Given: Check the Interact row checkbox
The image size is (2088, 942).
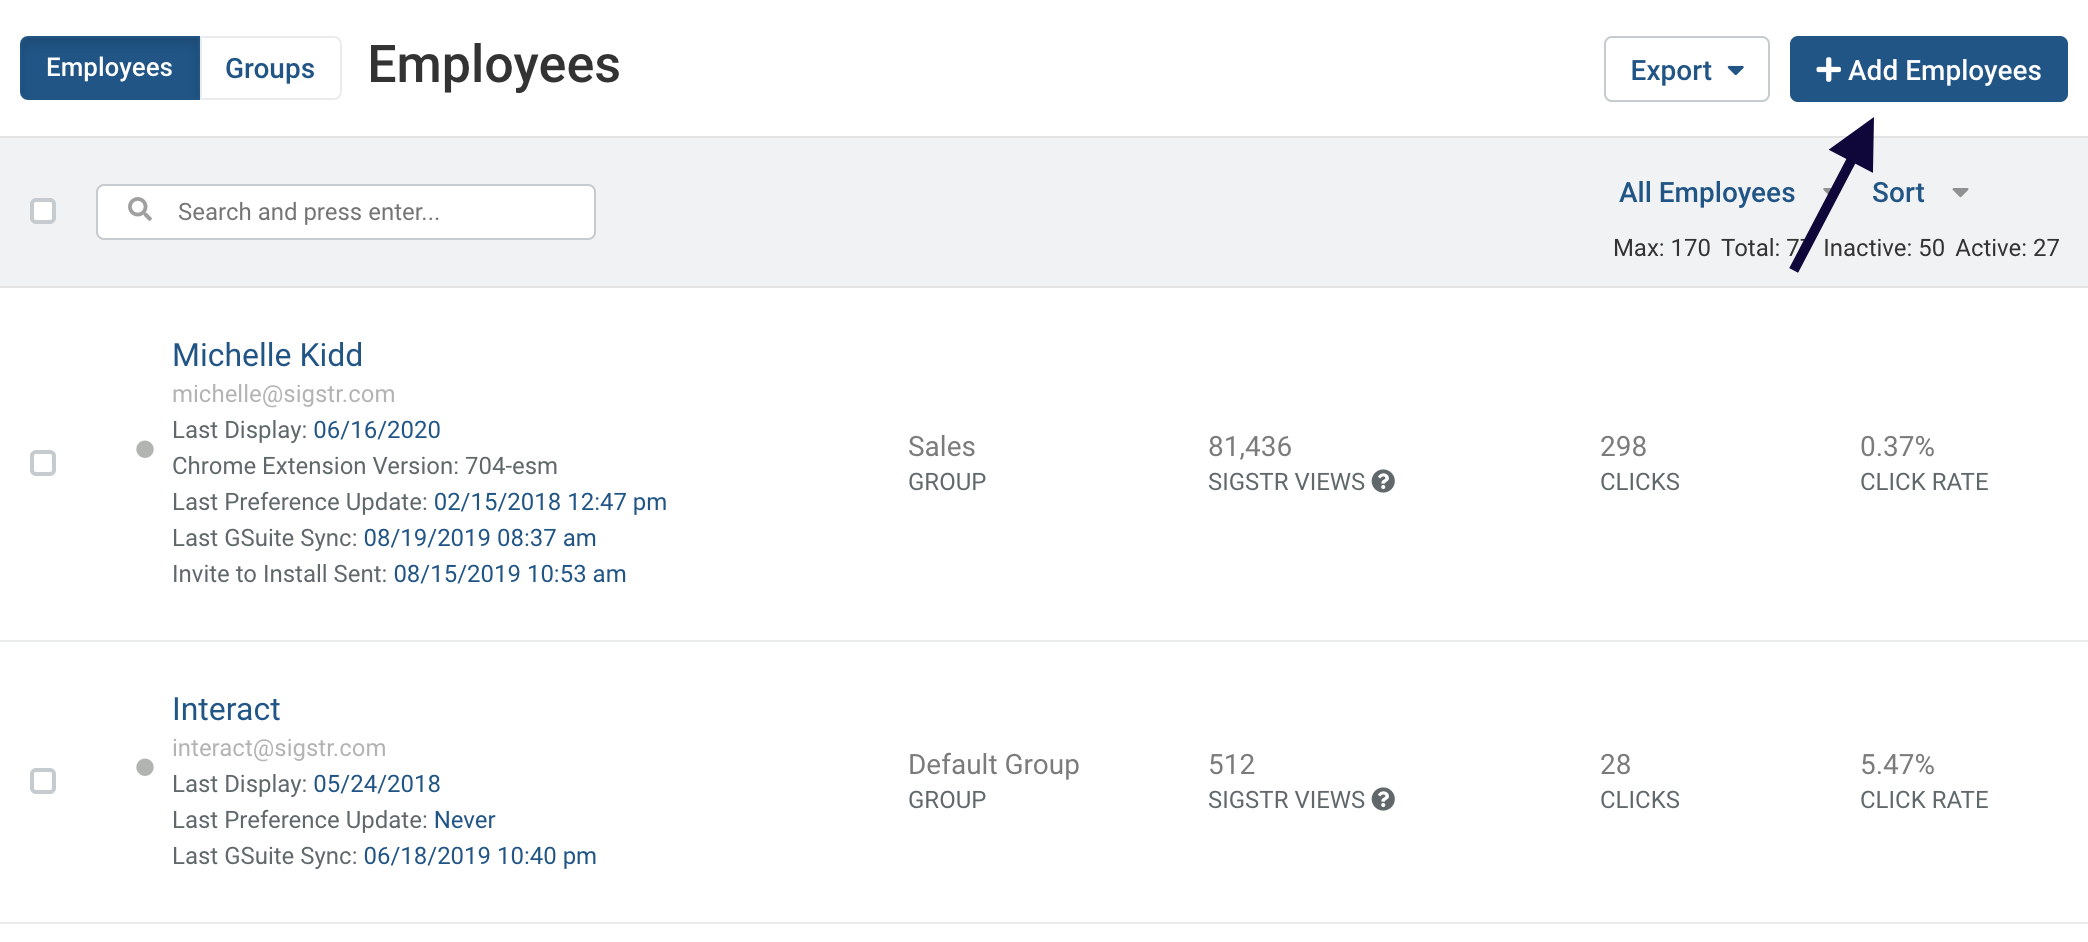Looking at the screenshot, I should pyautogui.click(x=43, y=781).
